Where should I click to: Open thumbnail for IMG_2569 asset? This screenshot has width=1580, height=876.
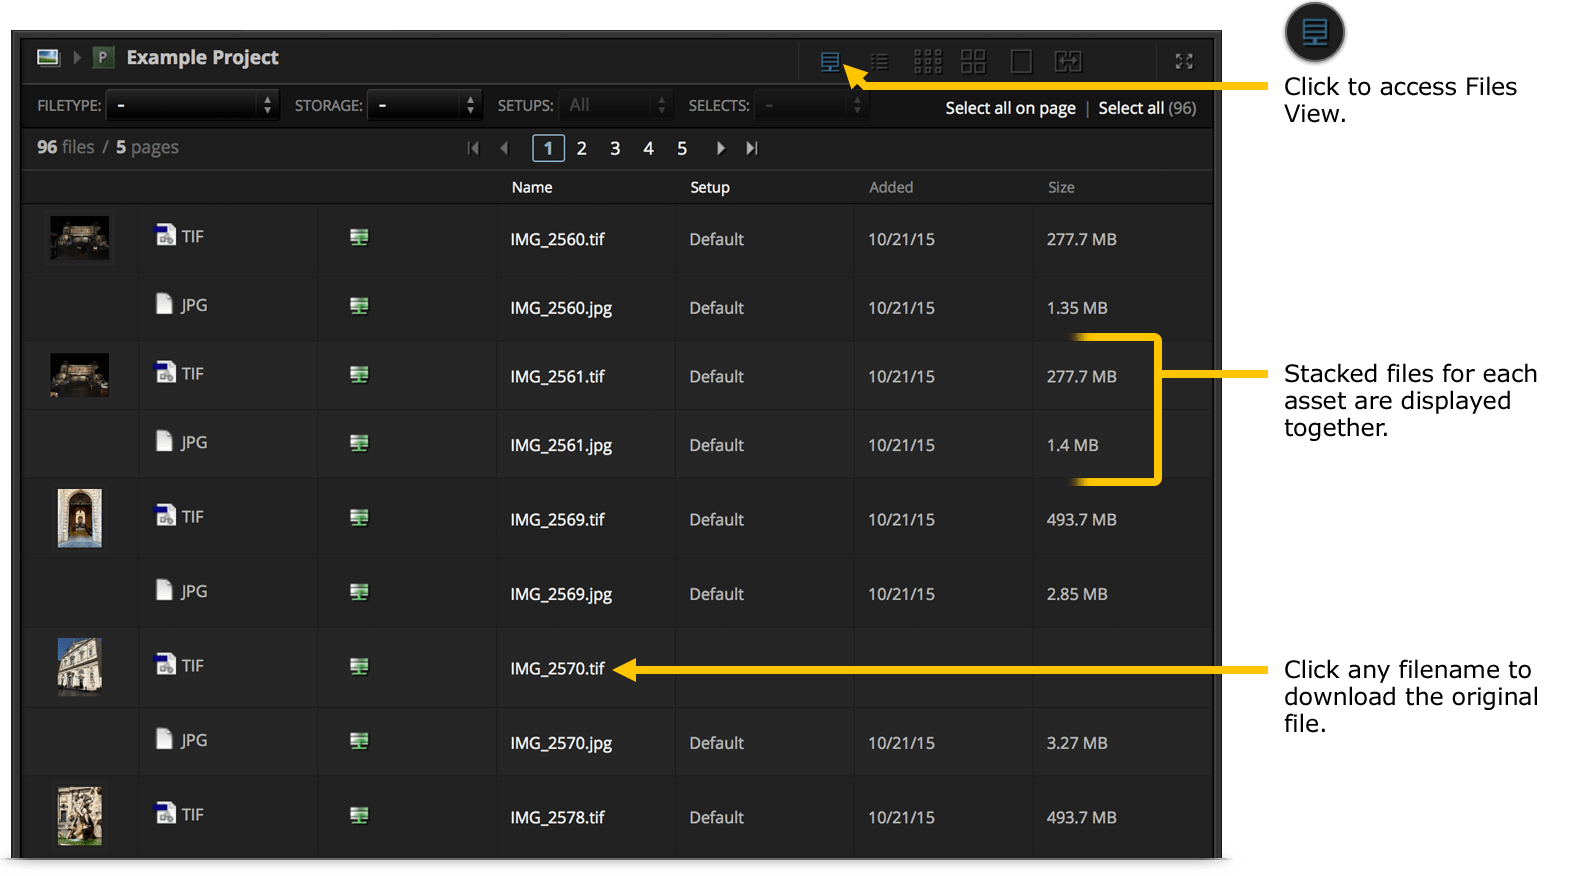pos(80,518)
